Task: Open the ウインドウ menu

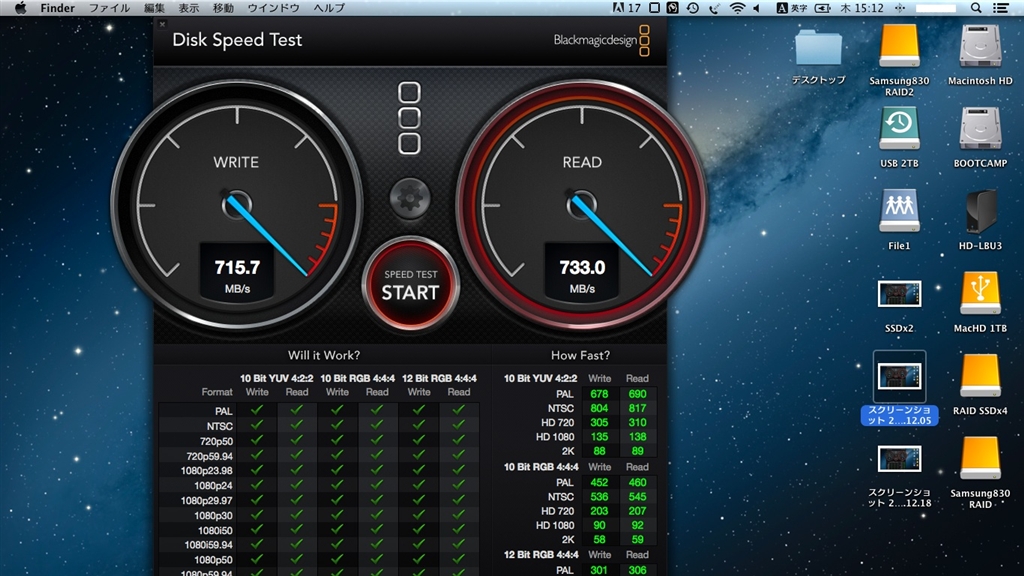Action: click(273, 8)
